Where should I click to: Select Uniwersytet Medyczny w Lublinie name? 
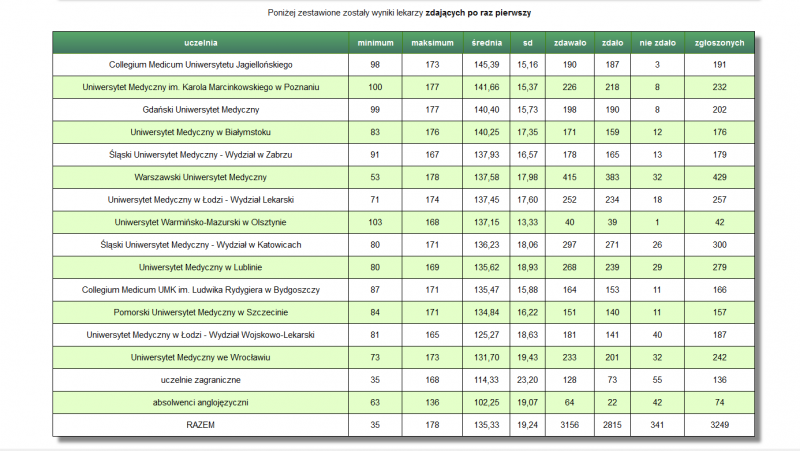point(201,267)
